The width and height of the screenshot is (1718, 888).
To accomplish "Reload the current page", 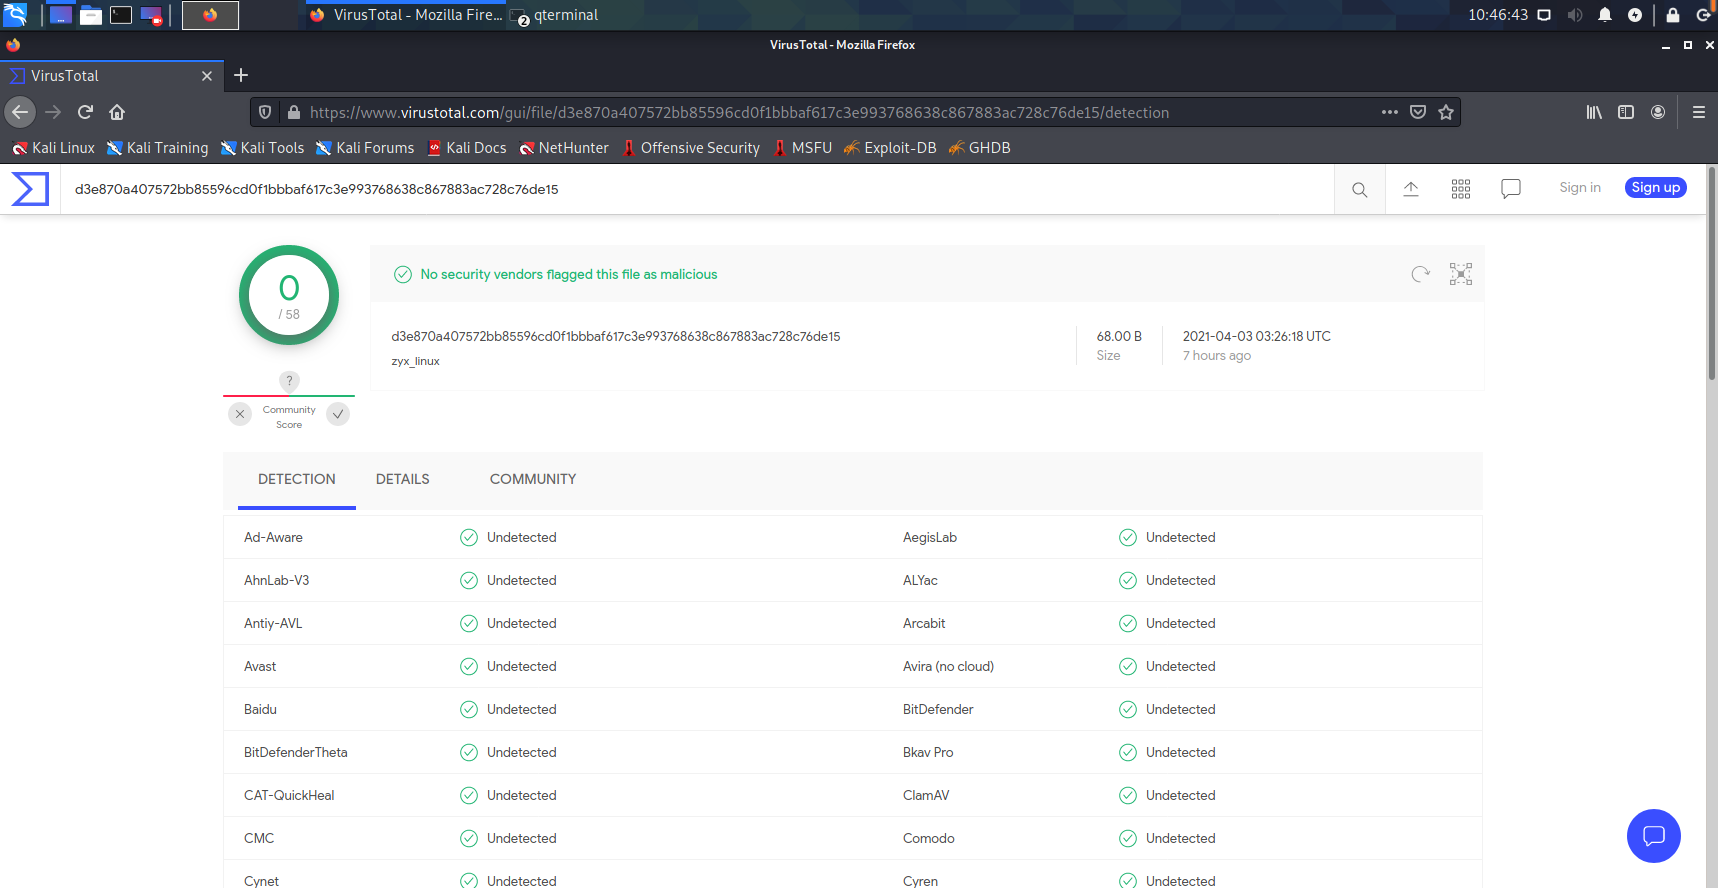I will (x=85, y=112).
